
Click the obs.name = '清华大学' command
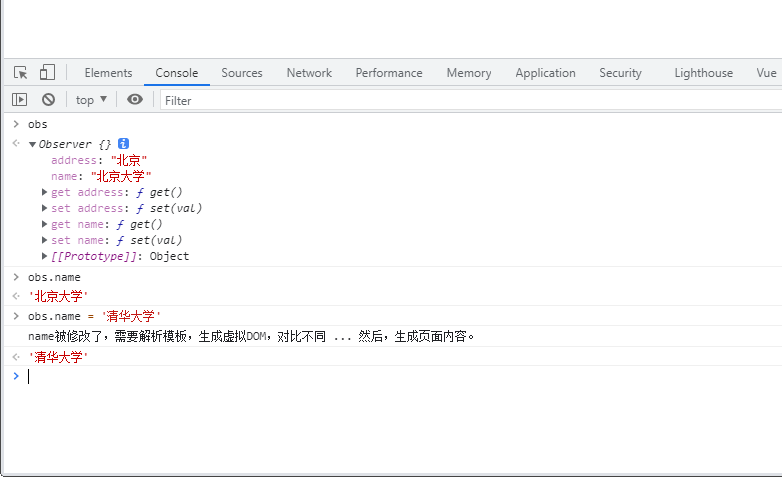pyautogui.click(x=94, y=316)
